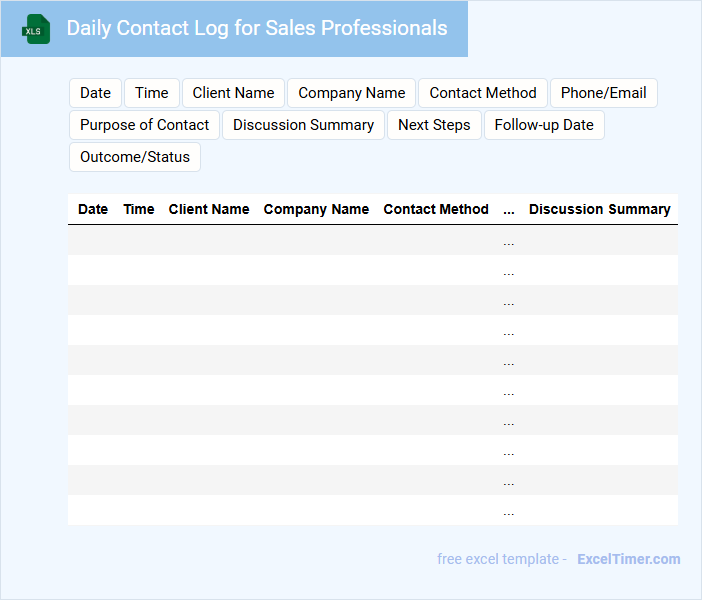This screenshot has height=600, width=702.
Task: Select the Discussion Summary tag
Action: point(303,125)
